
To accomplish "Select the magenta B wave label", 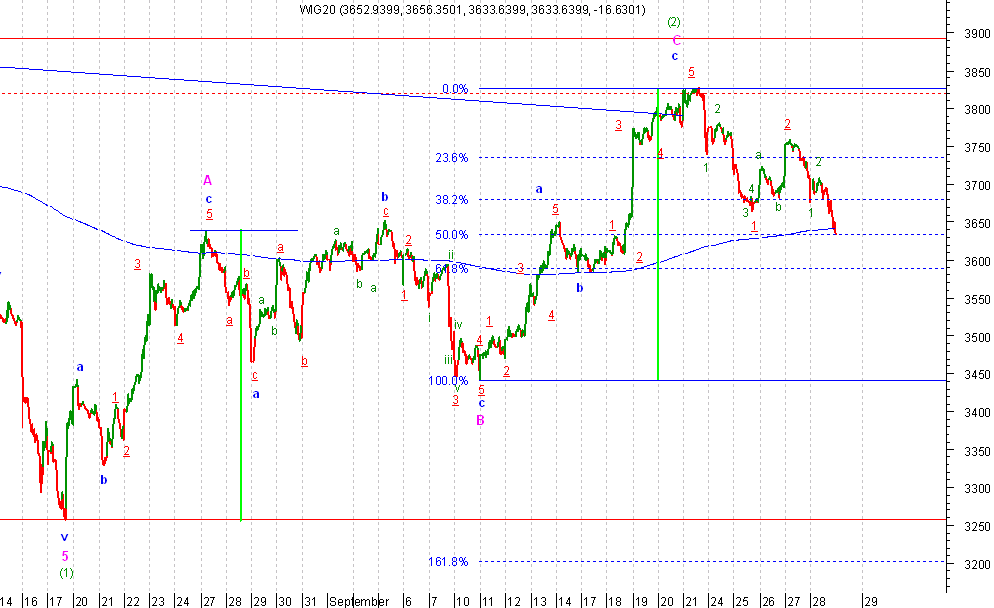I will [x=481, y=420].
